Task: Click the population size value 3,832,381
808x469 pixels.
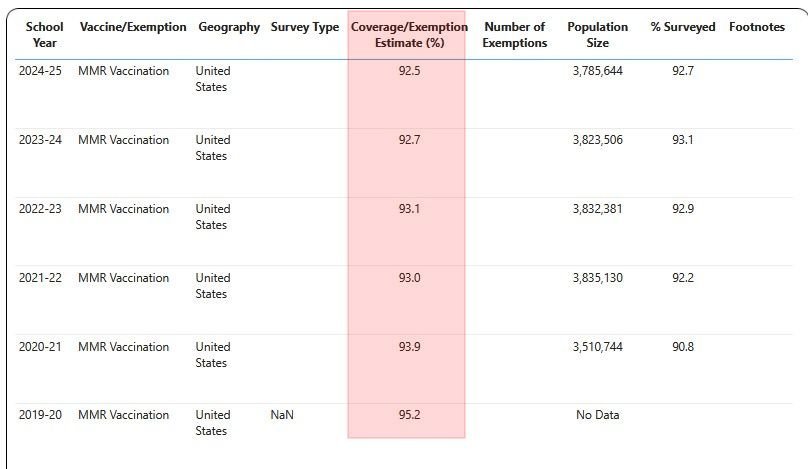Action: [x=597, y=209]
